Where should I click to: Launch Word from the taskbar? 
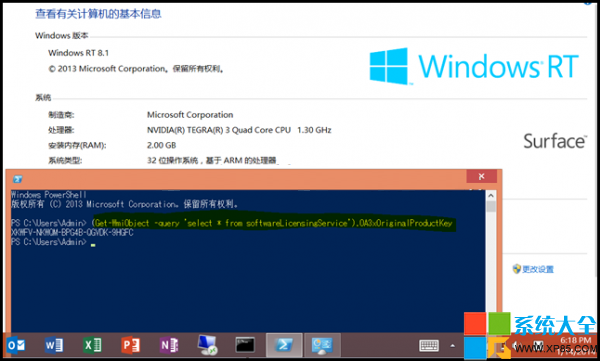(54, 346)
